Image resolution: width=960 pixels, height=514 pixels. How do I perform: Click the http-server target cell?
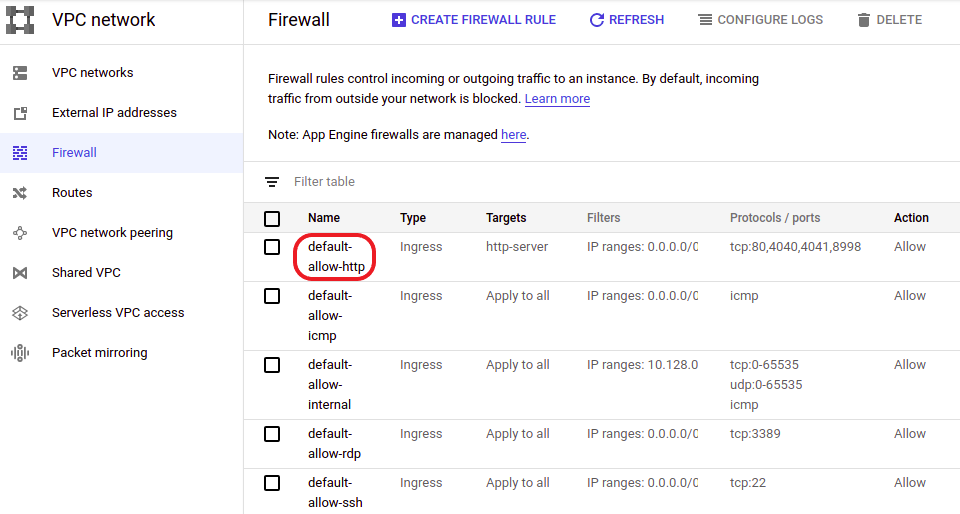point(517,247)
